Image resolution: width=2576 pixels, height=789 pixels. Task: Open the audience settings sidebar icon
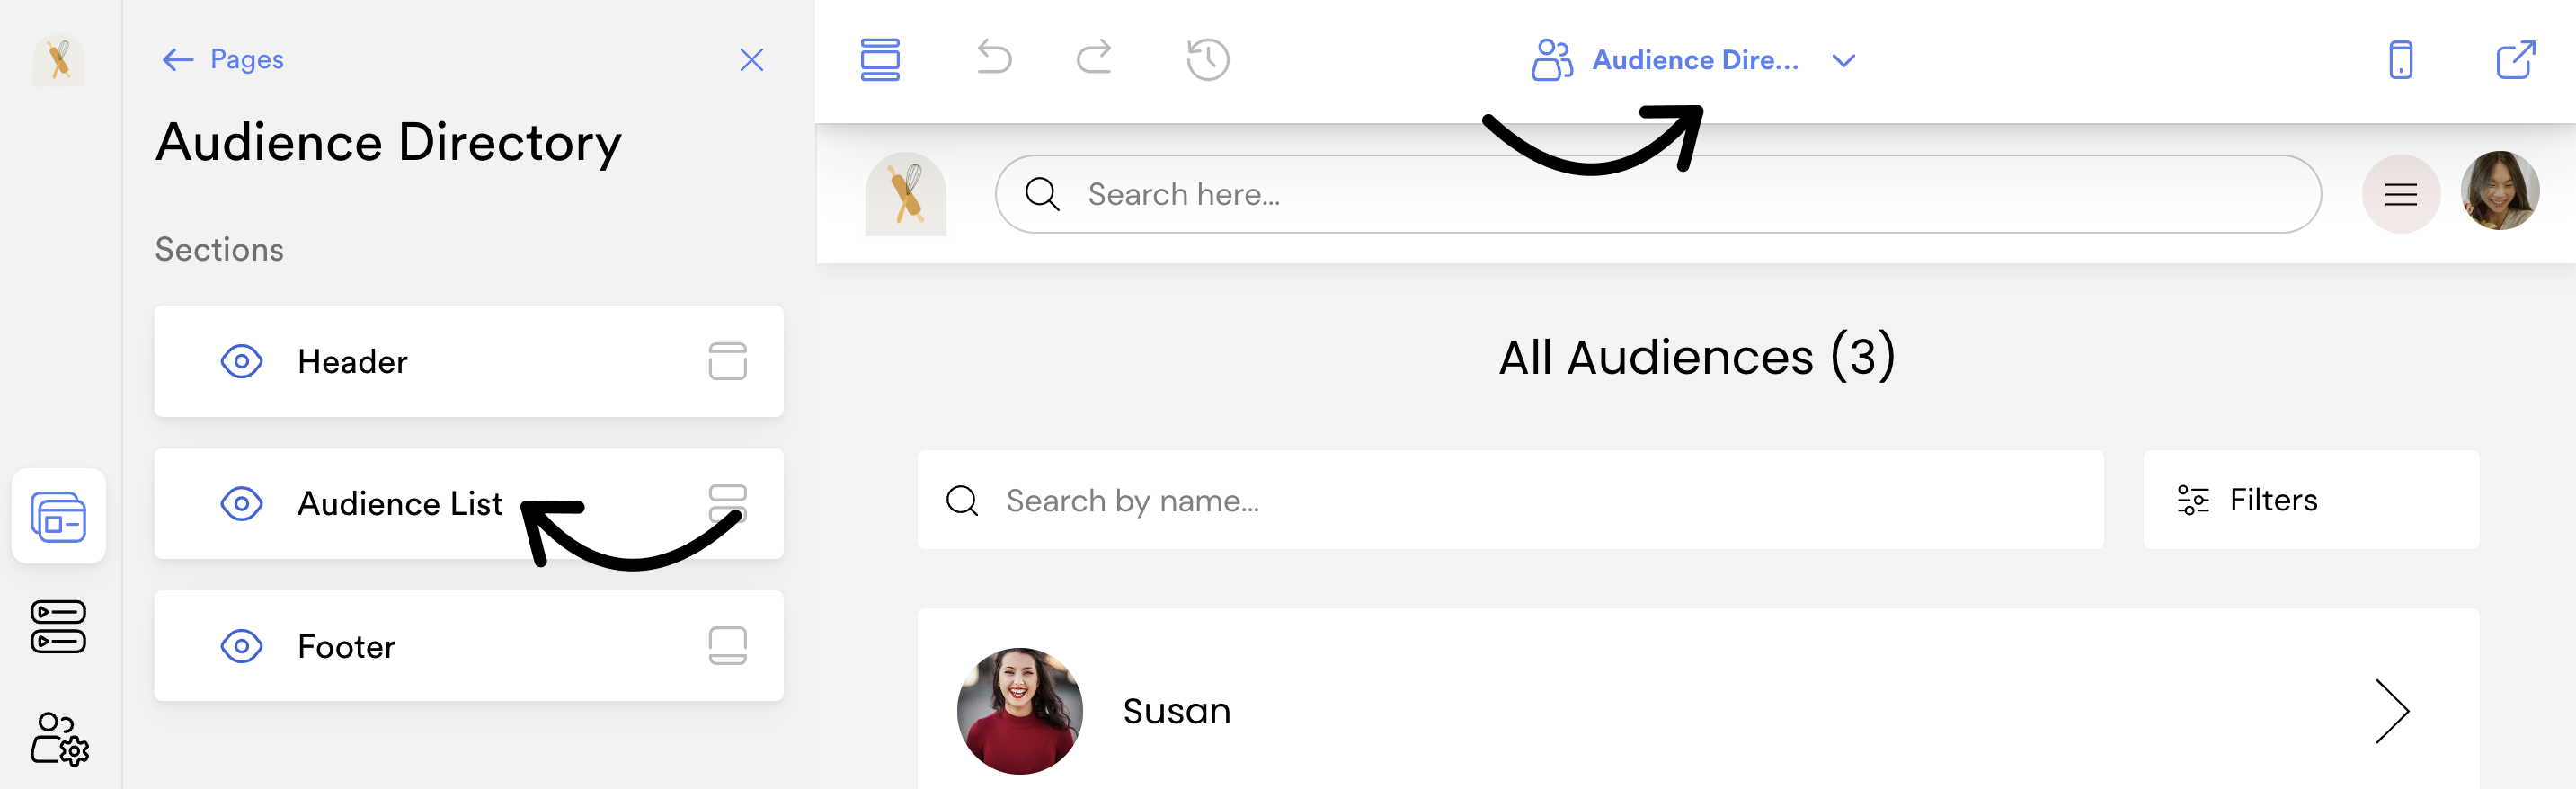(x=59, y=738)
